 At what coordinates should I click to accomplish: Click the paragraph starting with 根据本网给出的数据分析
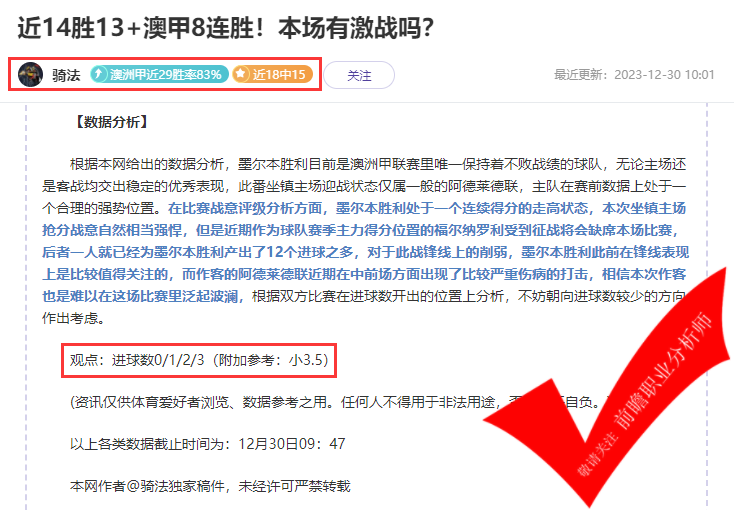point(364,241)
